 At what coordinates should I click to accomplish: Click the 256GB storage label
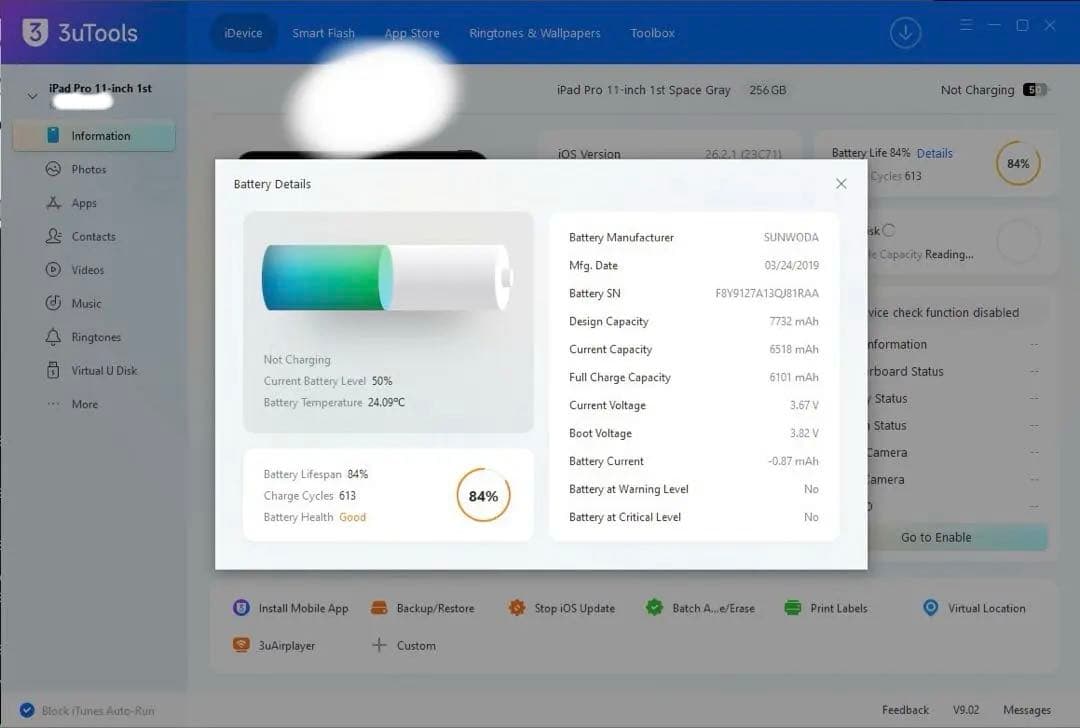pyautogui.click(x=767, y=90)
